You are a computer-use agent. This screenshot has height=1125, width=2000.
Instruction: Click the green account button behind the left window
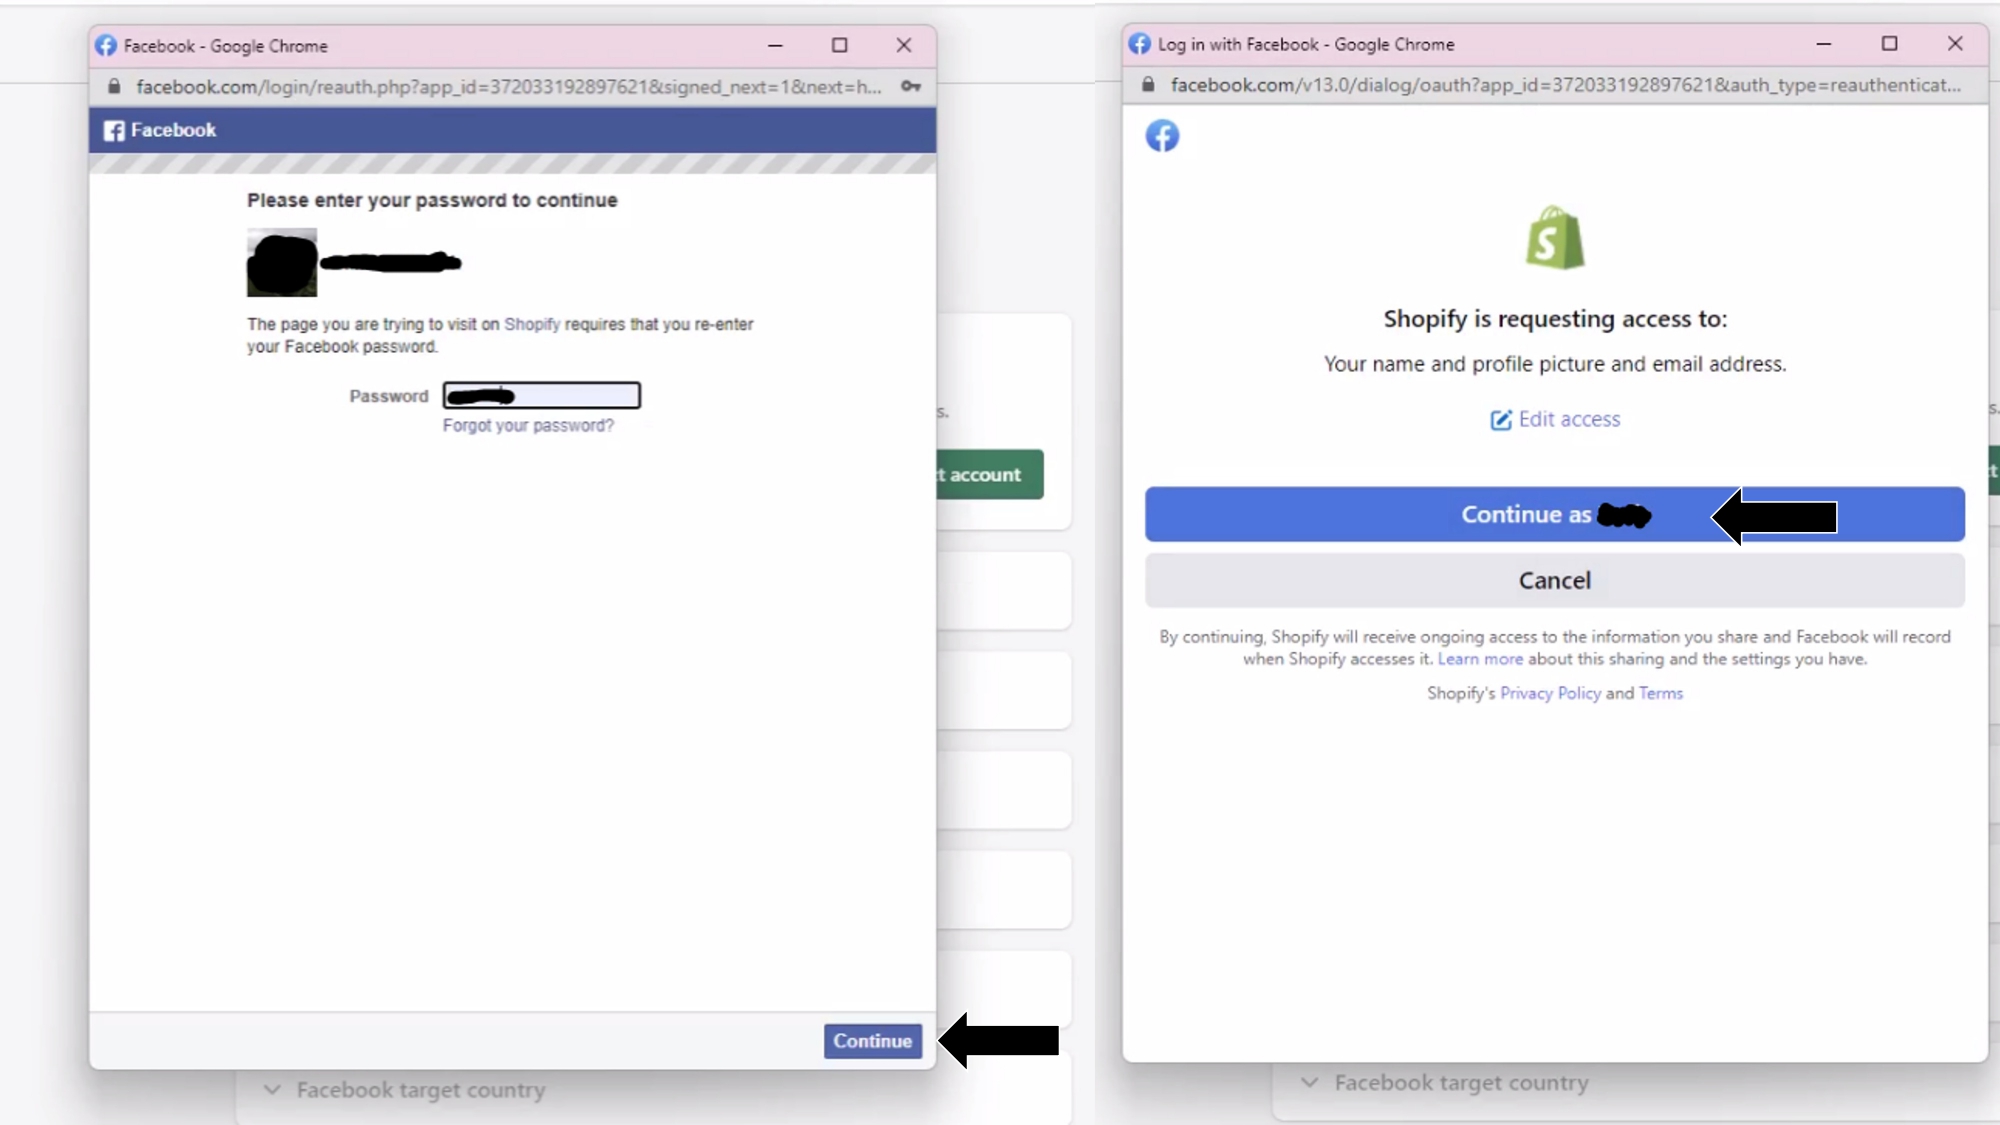tap(990, 475)
